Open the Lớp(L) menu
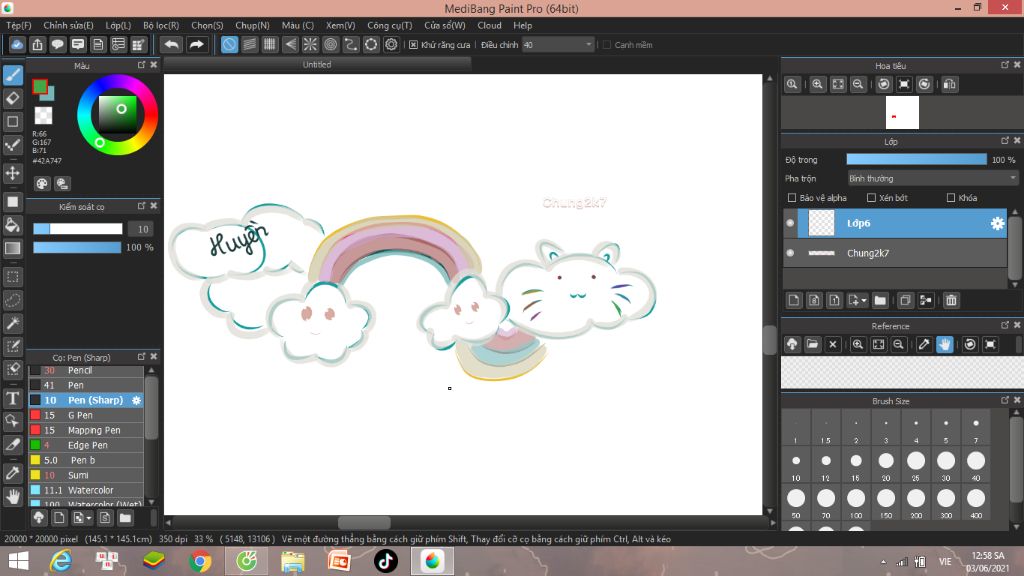 point(118,25)
